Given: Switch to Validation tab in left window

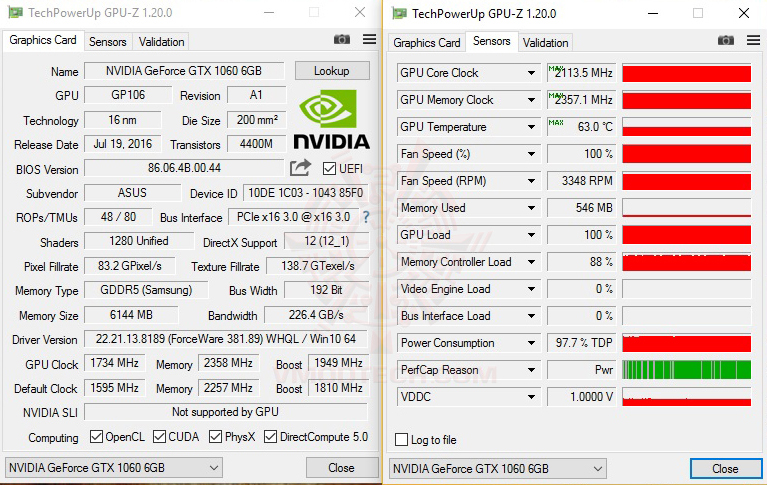Looking at the screenshot, I should click(161, 42).
